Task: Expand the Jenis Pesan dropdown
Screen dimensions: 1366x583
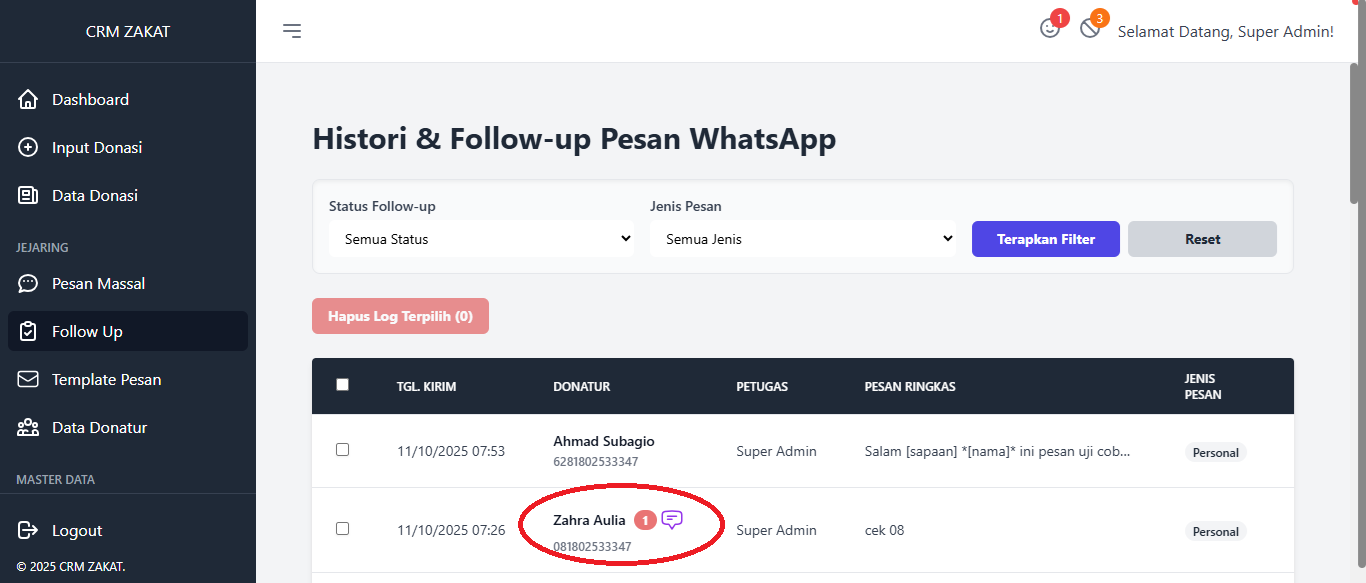Action: tap(802, 239)
